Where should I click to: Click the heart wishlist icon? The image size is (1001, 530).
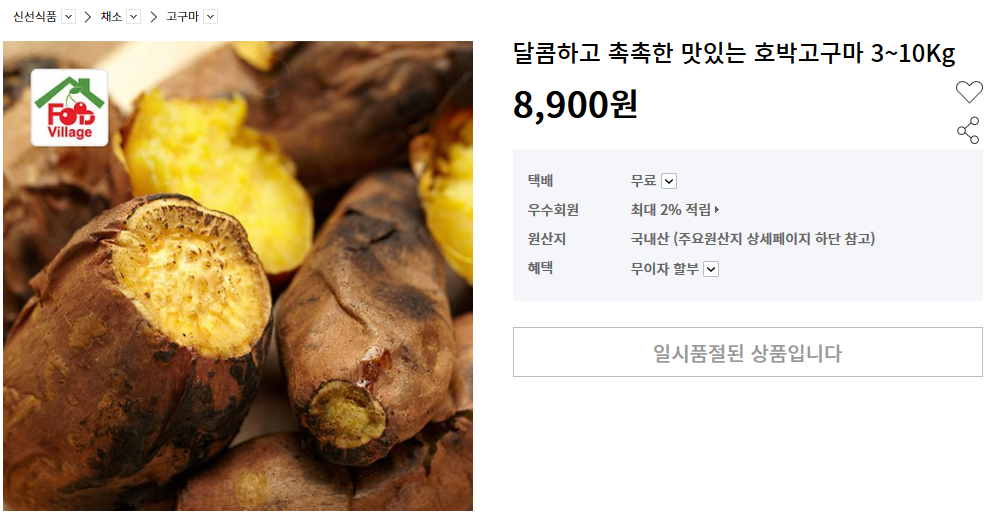968,92
